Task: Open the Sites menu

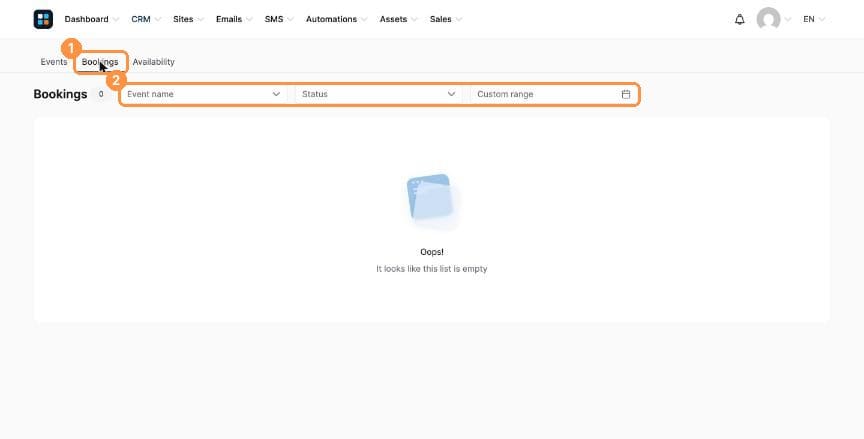Action: pyautogui.click(x=188, y=19)
